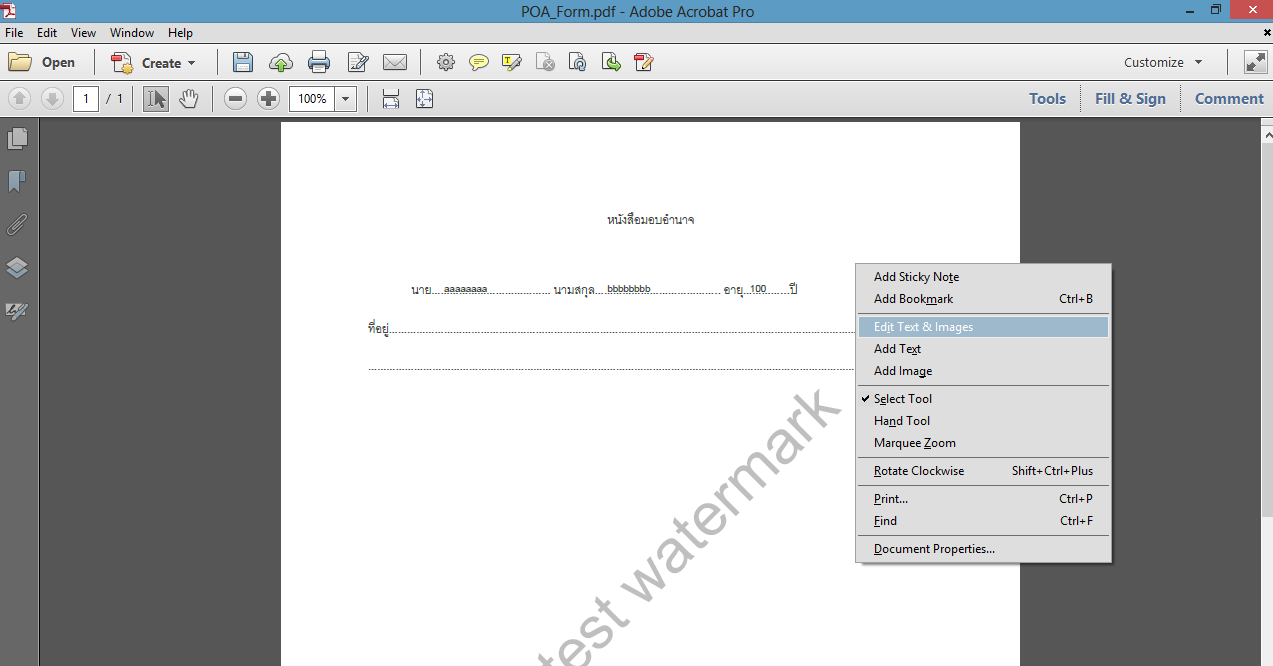Click the delete page toolbar icon
1273x666 pixels.
pyautogui.click(x=545, y=62)
